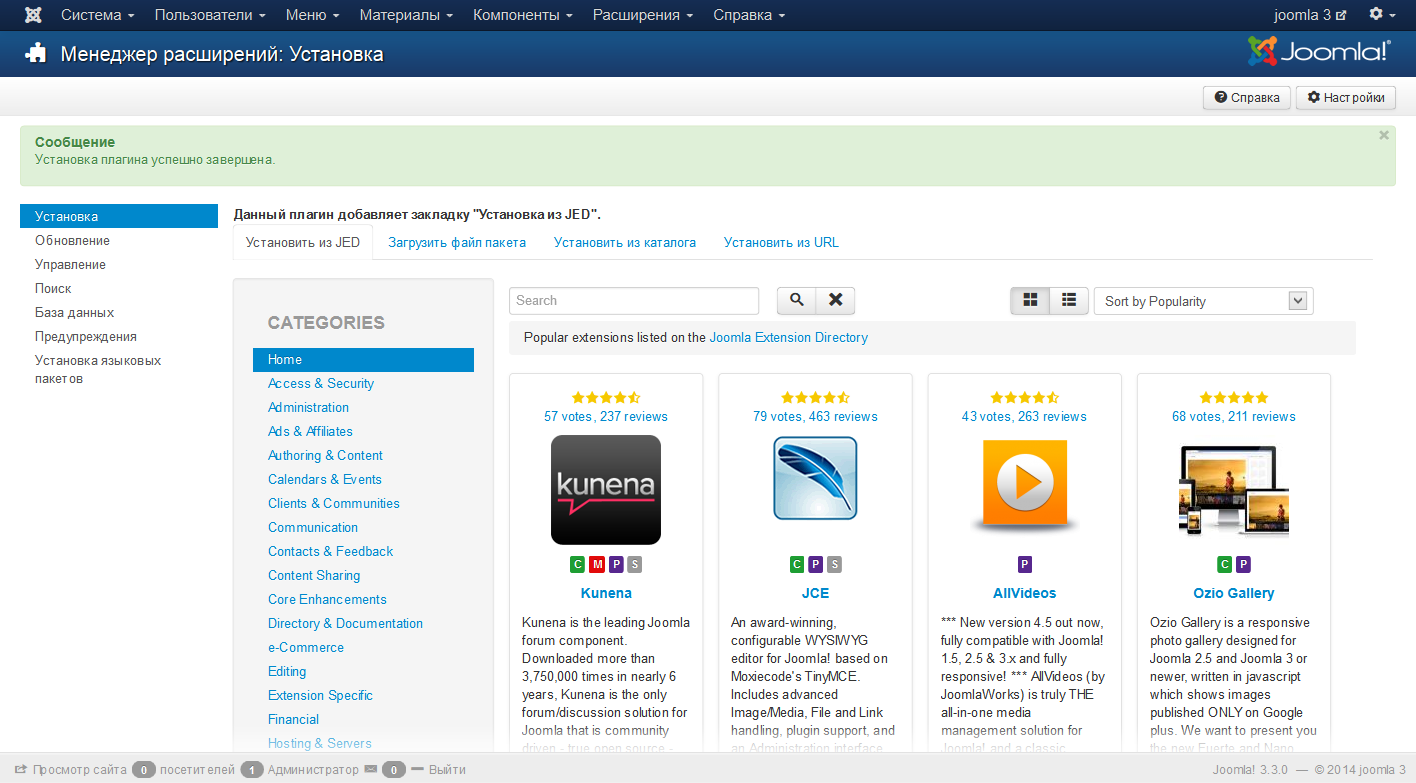Click the puzzle piece extension manager icon
This screenshot has width=1416, height=783.
coord(36,54)
